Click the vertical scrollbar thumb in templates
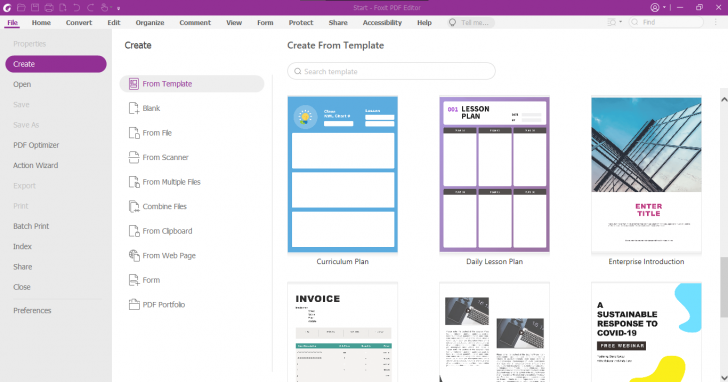This screenshot has width=728, height=382. click(724, 287)
